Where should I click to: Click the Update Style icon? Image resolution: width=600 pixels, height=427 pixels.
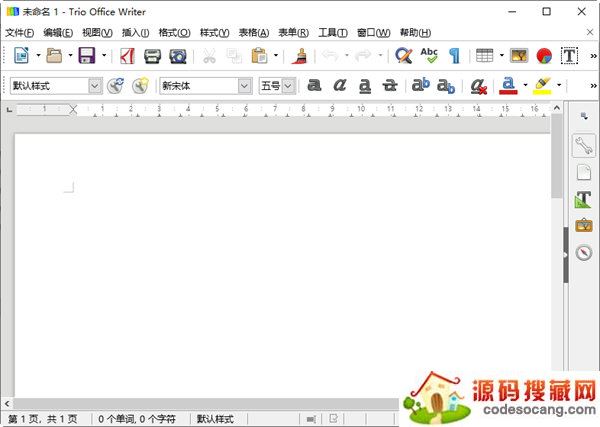(x=115, y=86)
